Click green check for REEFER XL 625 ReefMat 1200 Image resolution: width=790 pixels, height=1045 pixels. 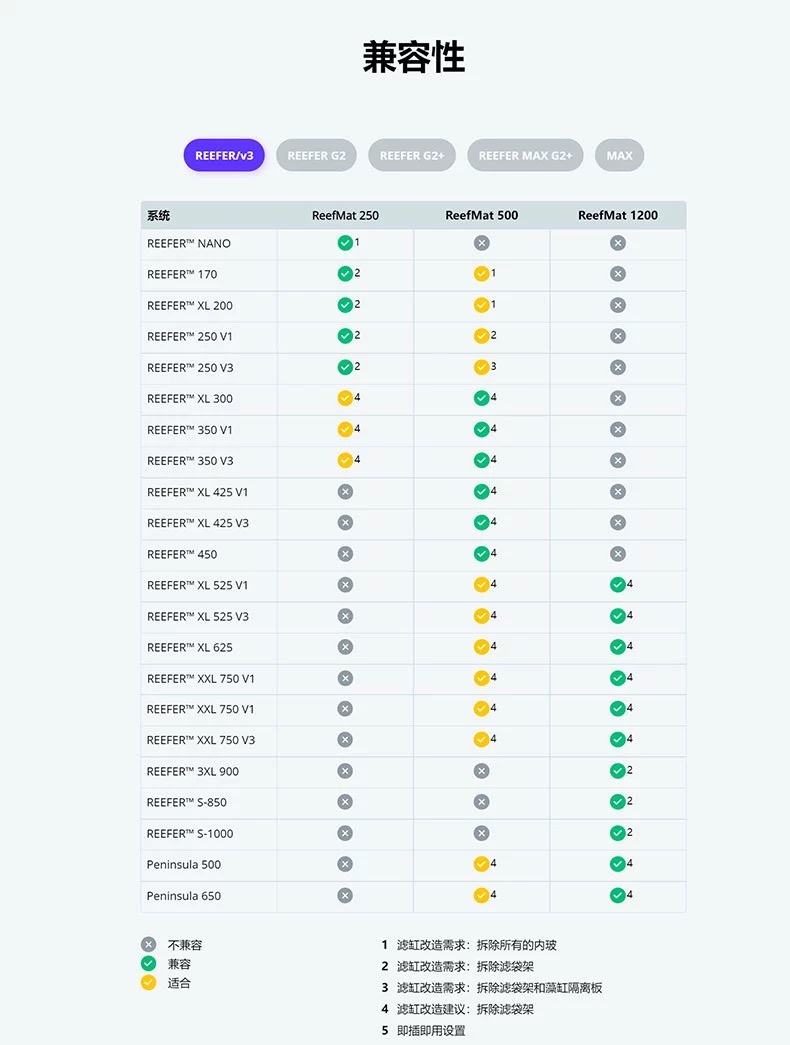coord(618,647)
